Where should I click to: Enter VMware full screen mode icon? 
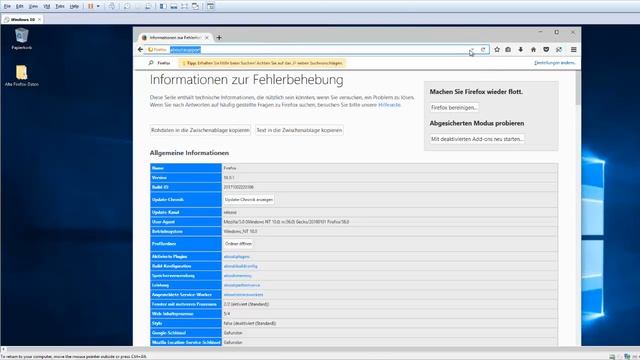184,7
